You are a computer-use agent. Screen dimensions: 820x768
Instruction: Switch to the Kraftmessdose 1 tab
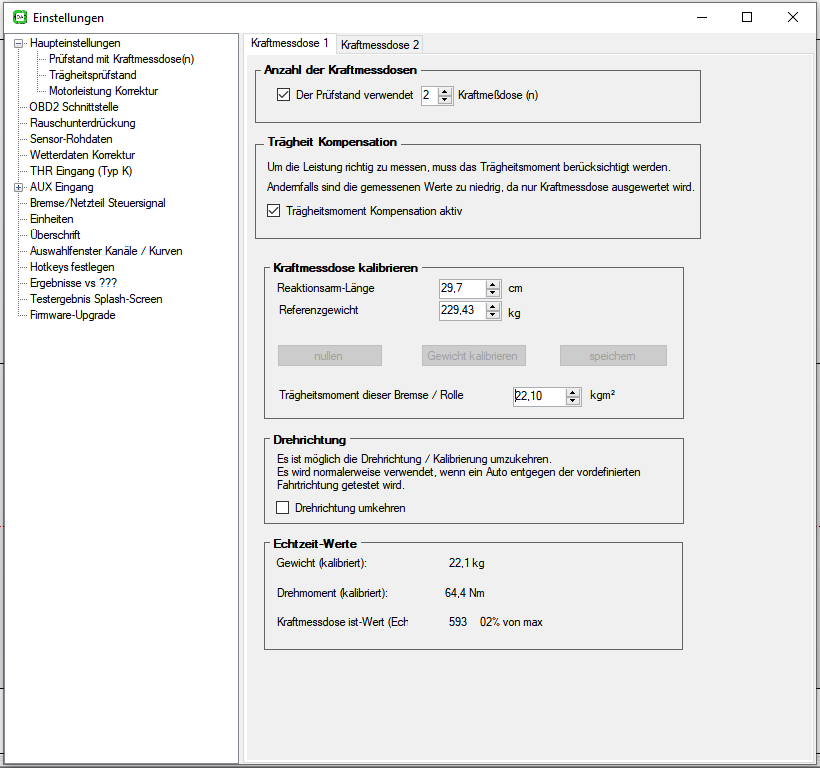(289, 43)
